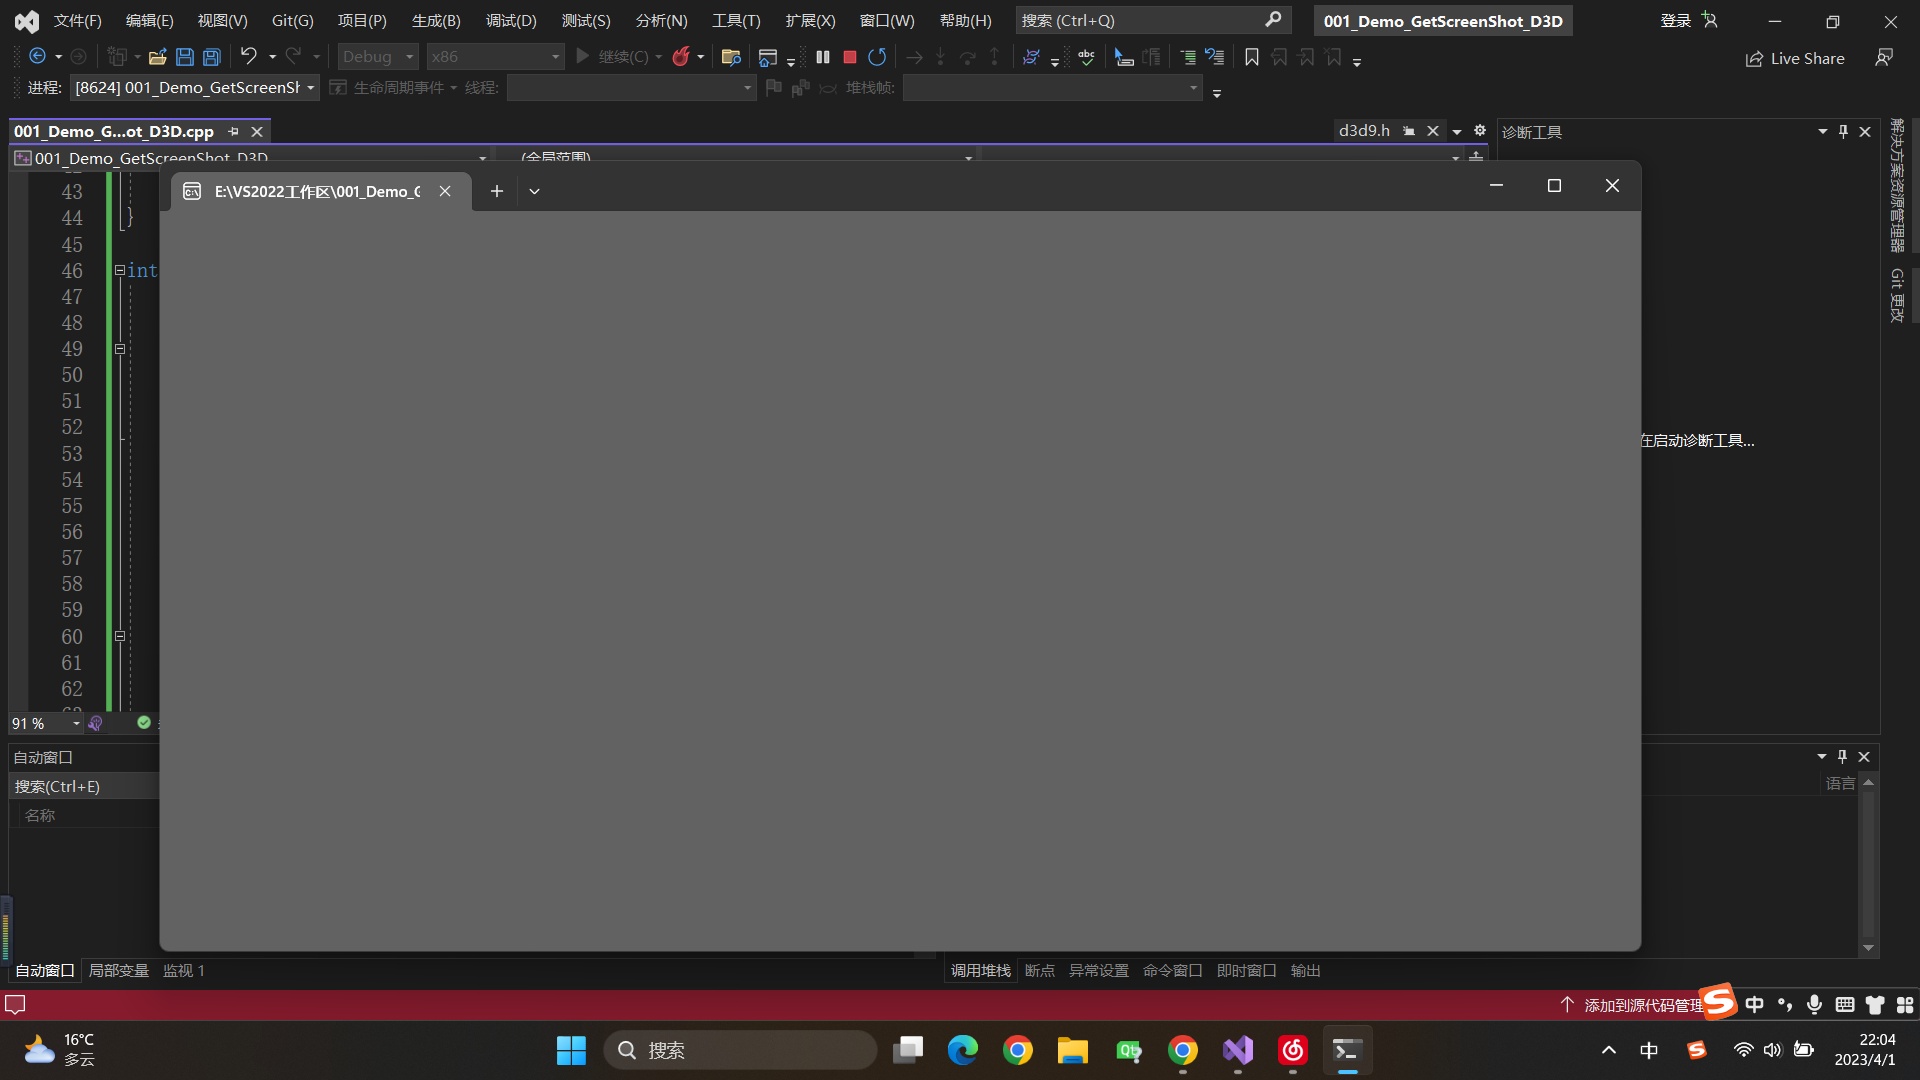Collapse code block at line 46
Image resolution: width=1920 pixels, height=1080 pixels.
(120, 270)
